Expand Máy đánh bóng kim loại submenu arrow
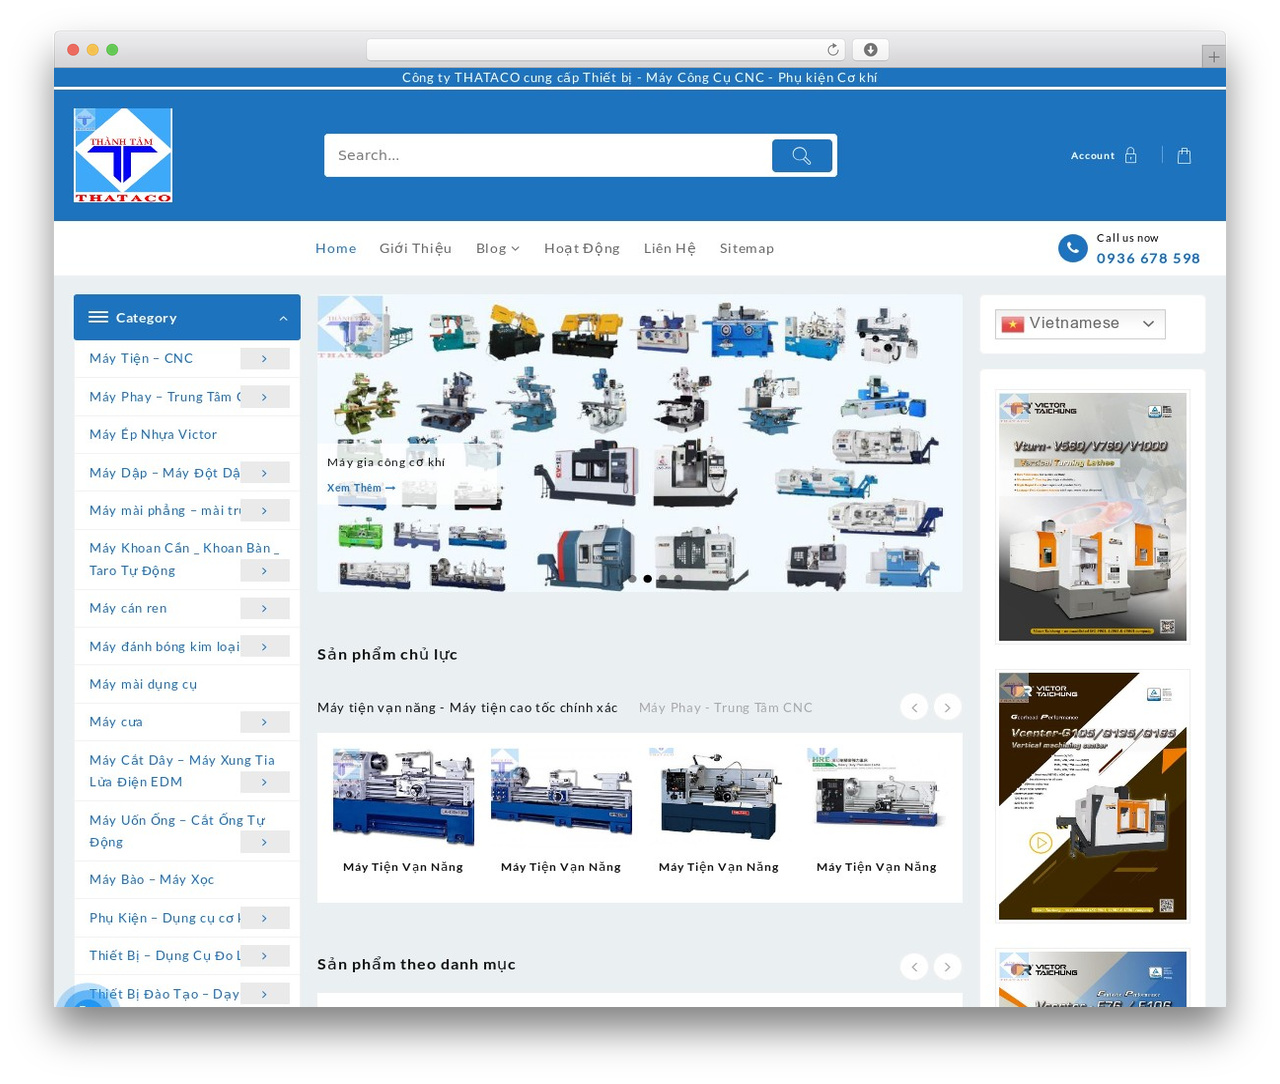Image resolution: width=1280 pixels, height=1084 pixels. (264, 646)
